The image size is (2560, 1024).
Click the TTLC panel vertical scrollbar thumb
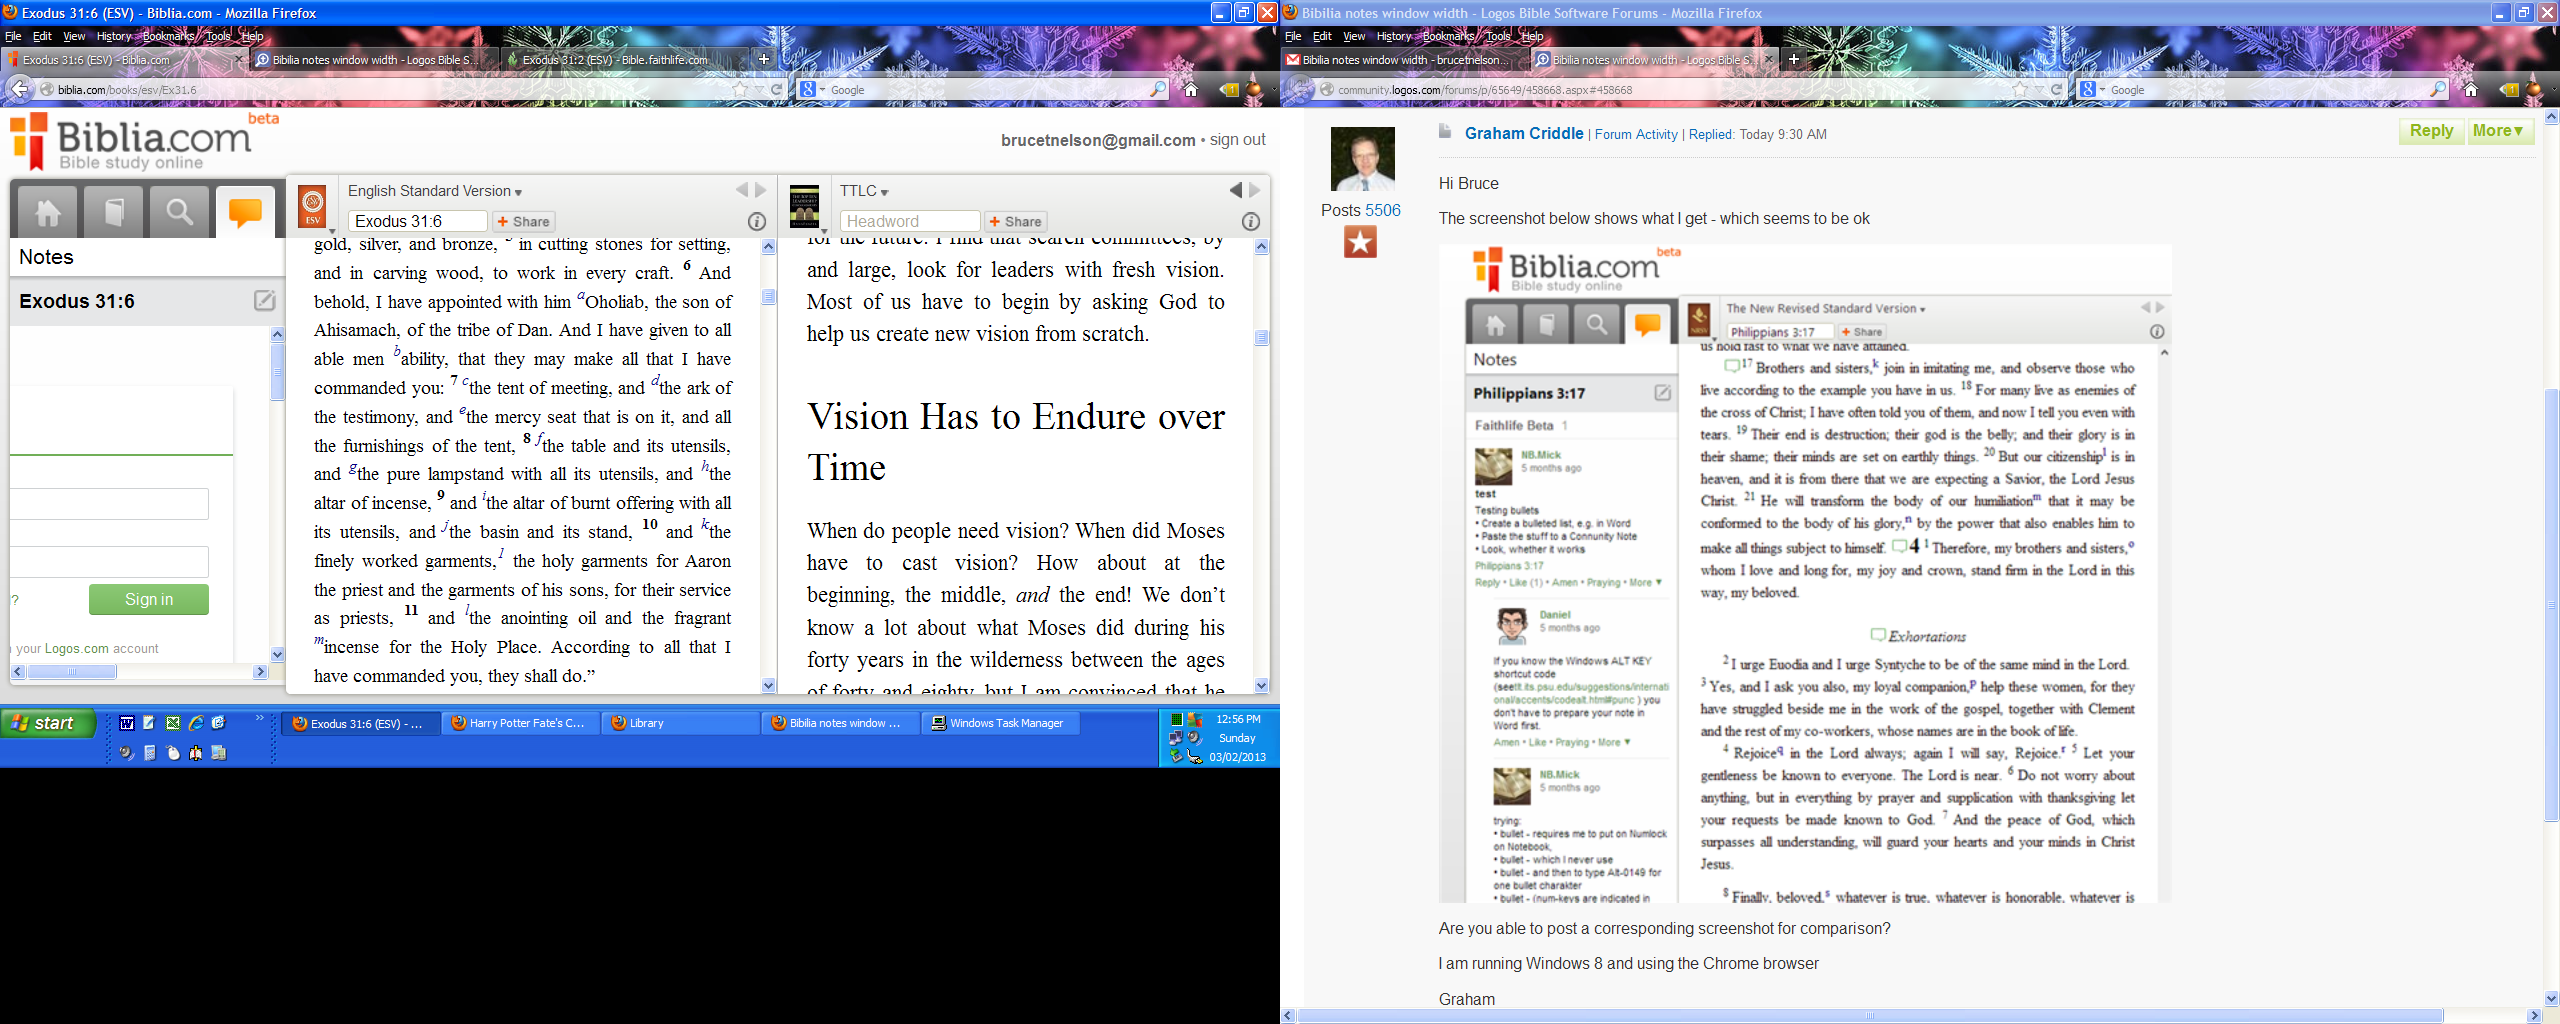[x=1261, y=337]
